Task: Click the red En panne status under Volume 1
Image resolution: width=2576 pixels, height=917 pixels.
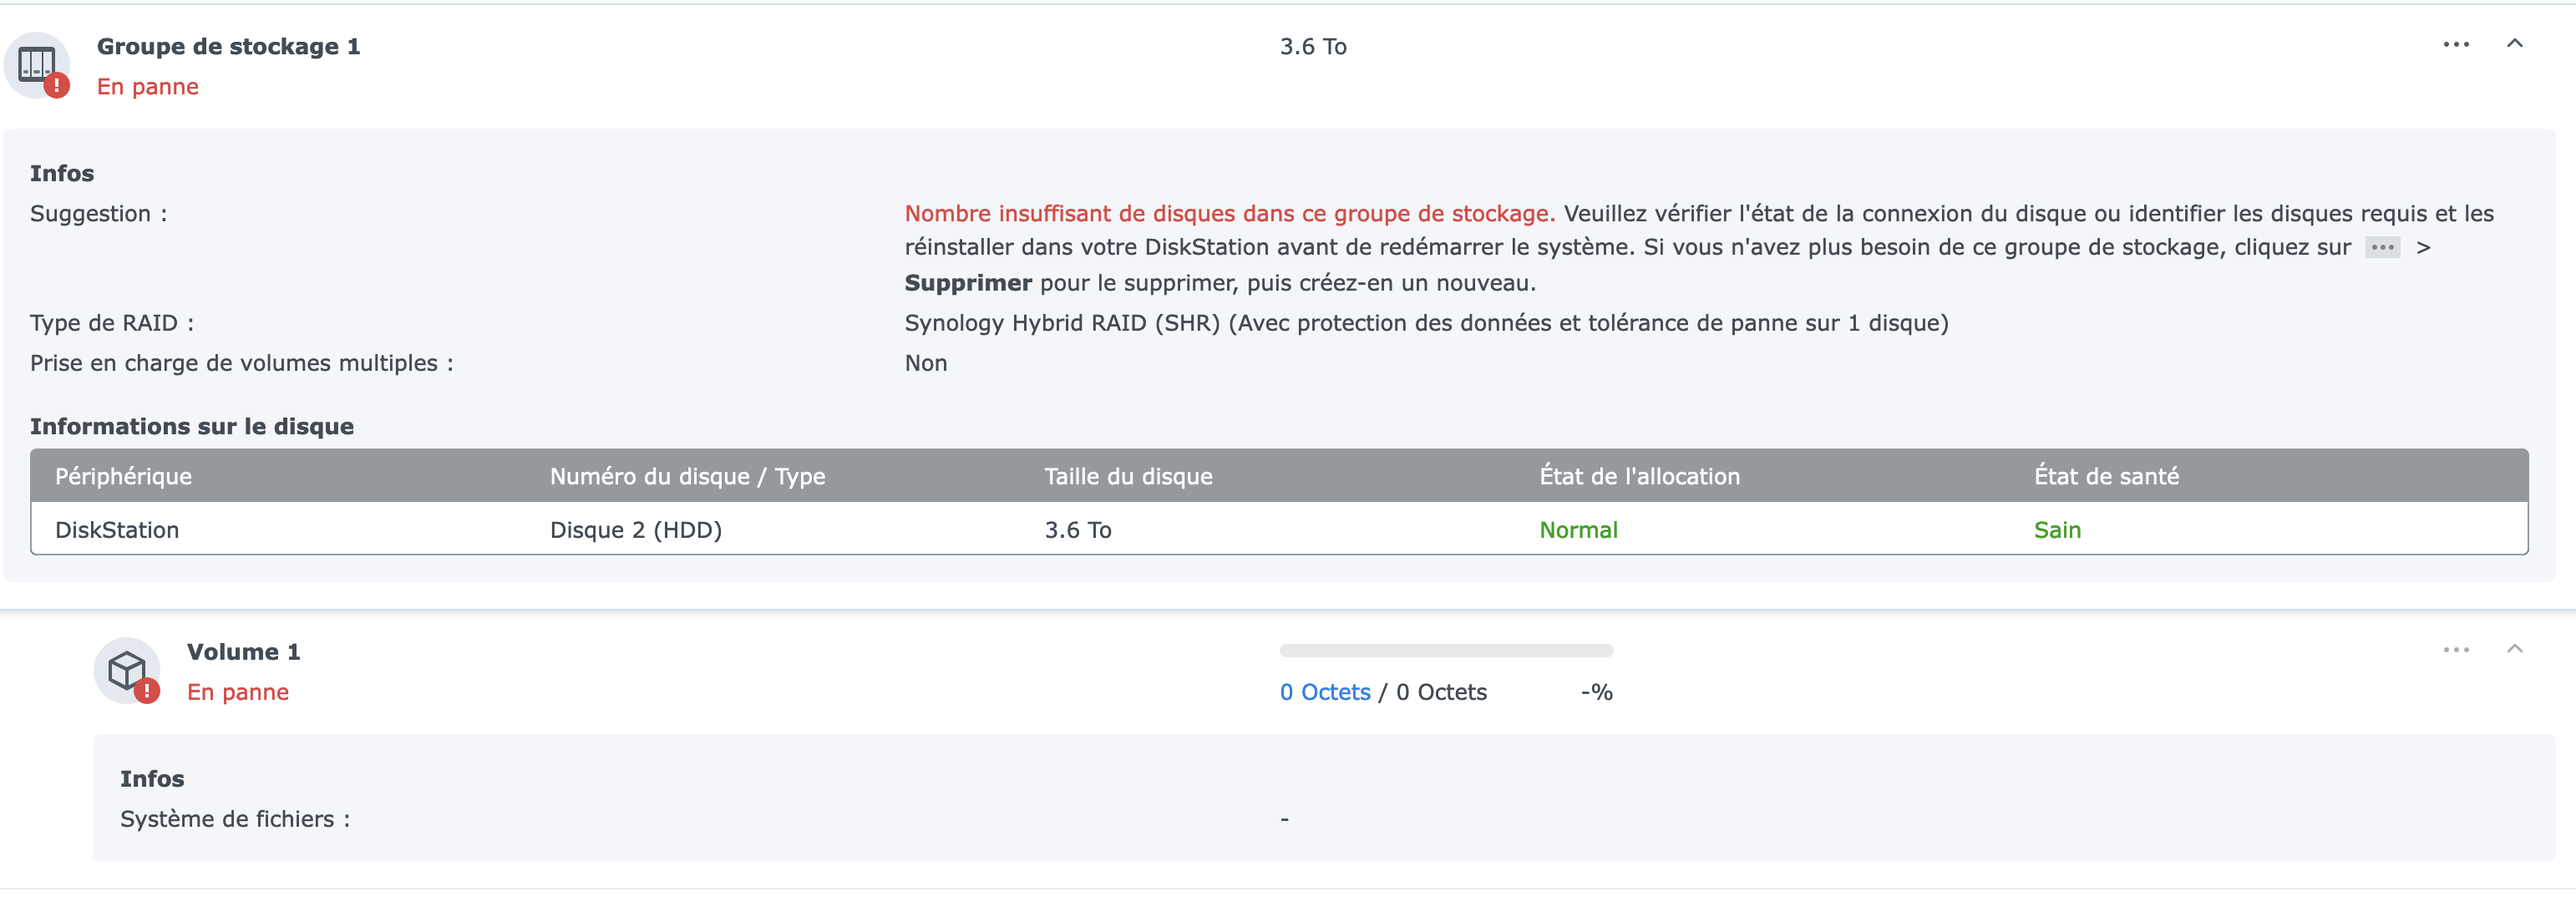Action: point(237,692)
